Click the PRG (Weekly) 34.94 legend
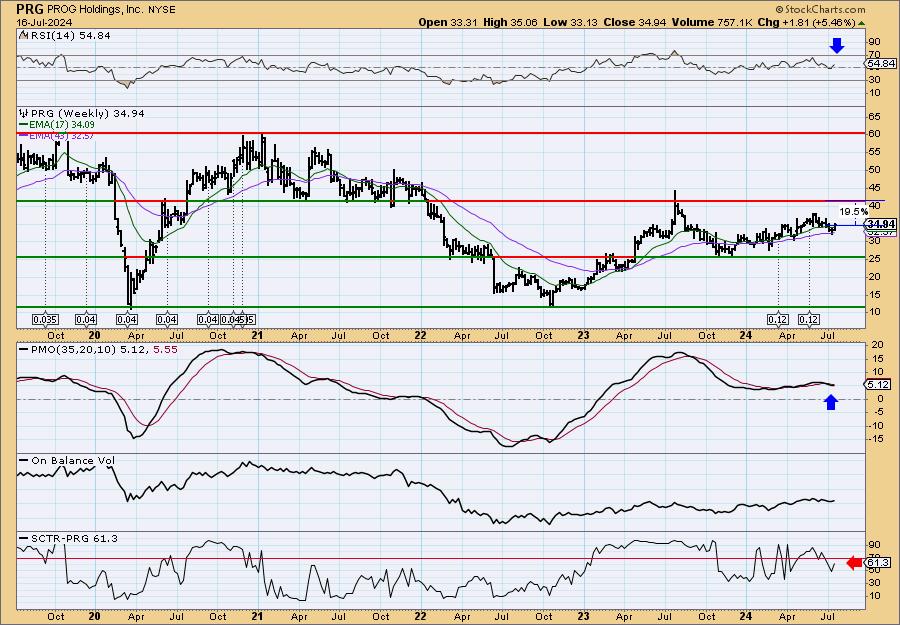Viewport: 900px width, 625px height. tap(88, 113)
